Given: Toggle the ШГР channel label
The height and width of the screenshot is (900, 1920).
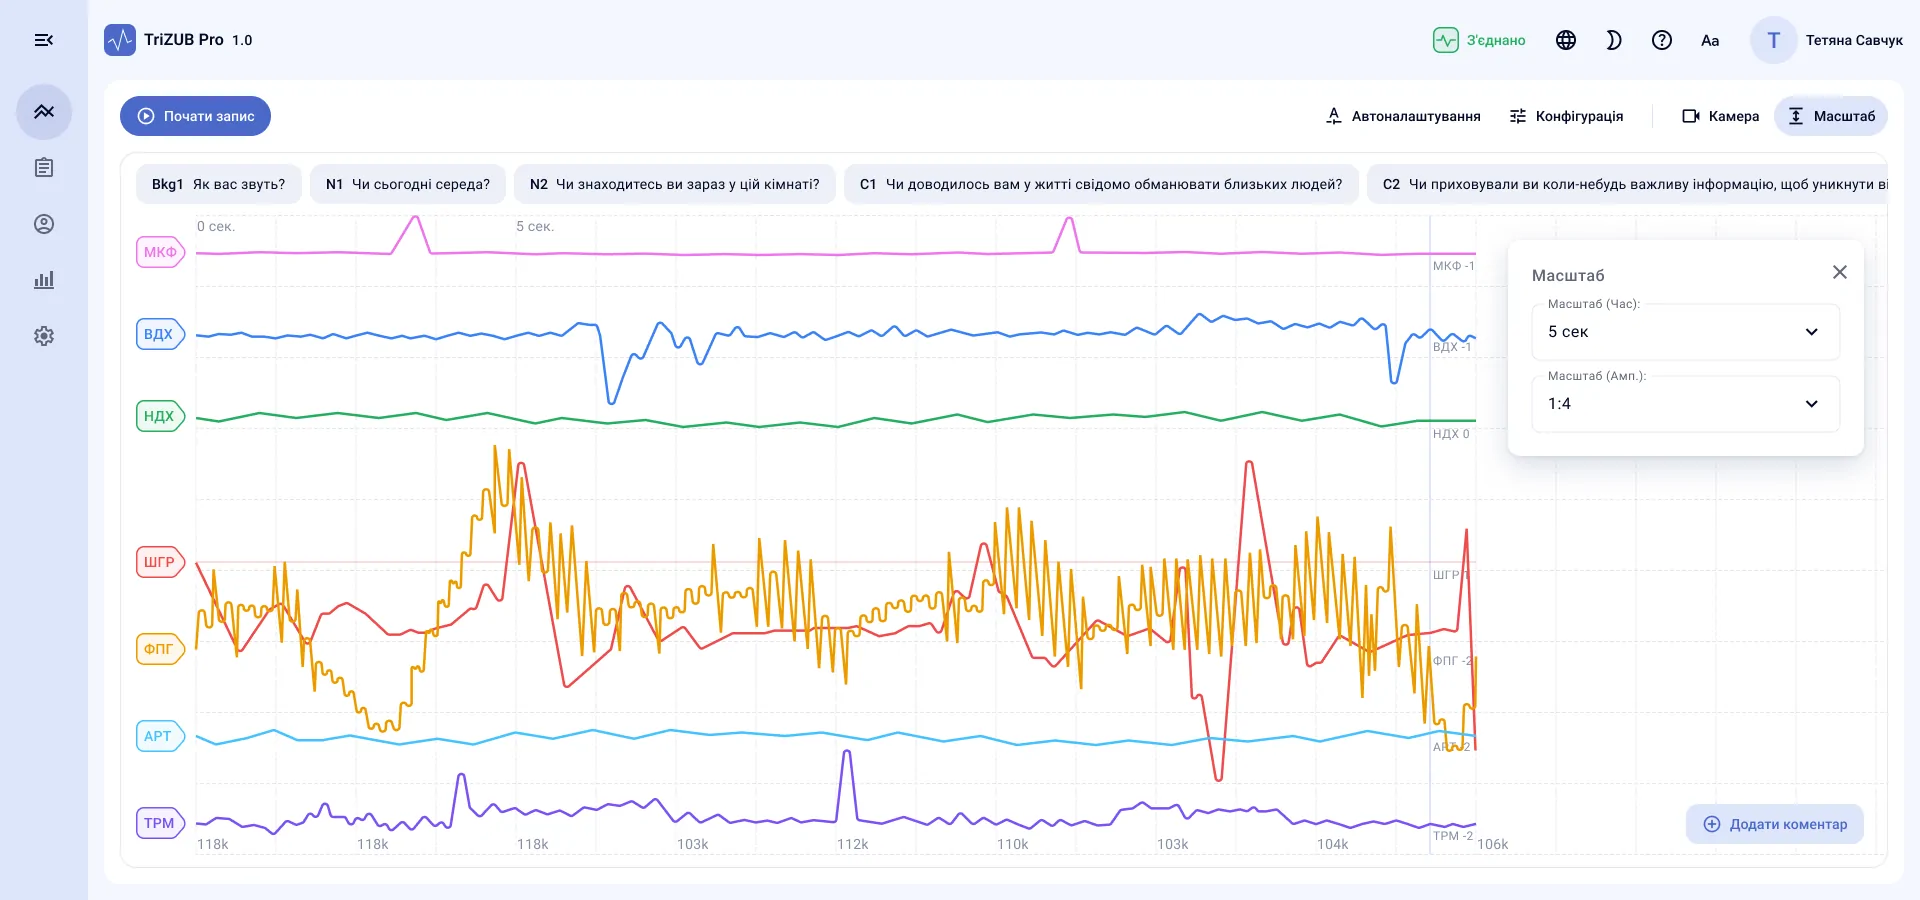Looking at the screenshot, I should click(160, 562).
